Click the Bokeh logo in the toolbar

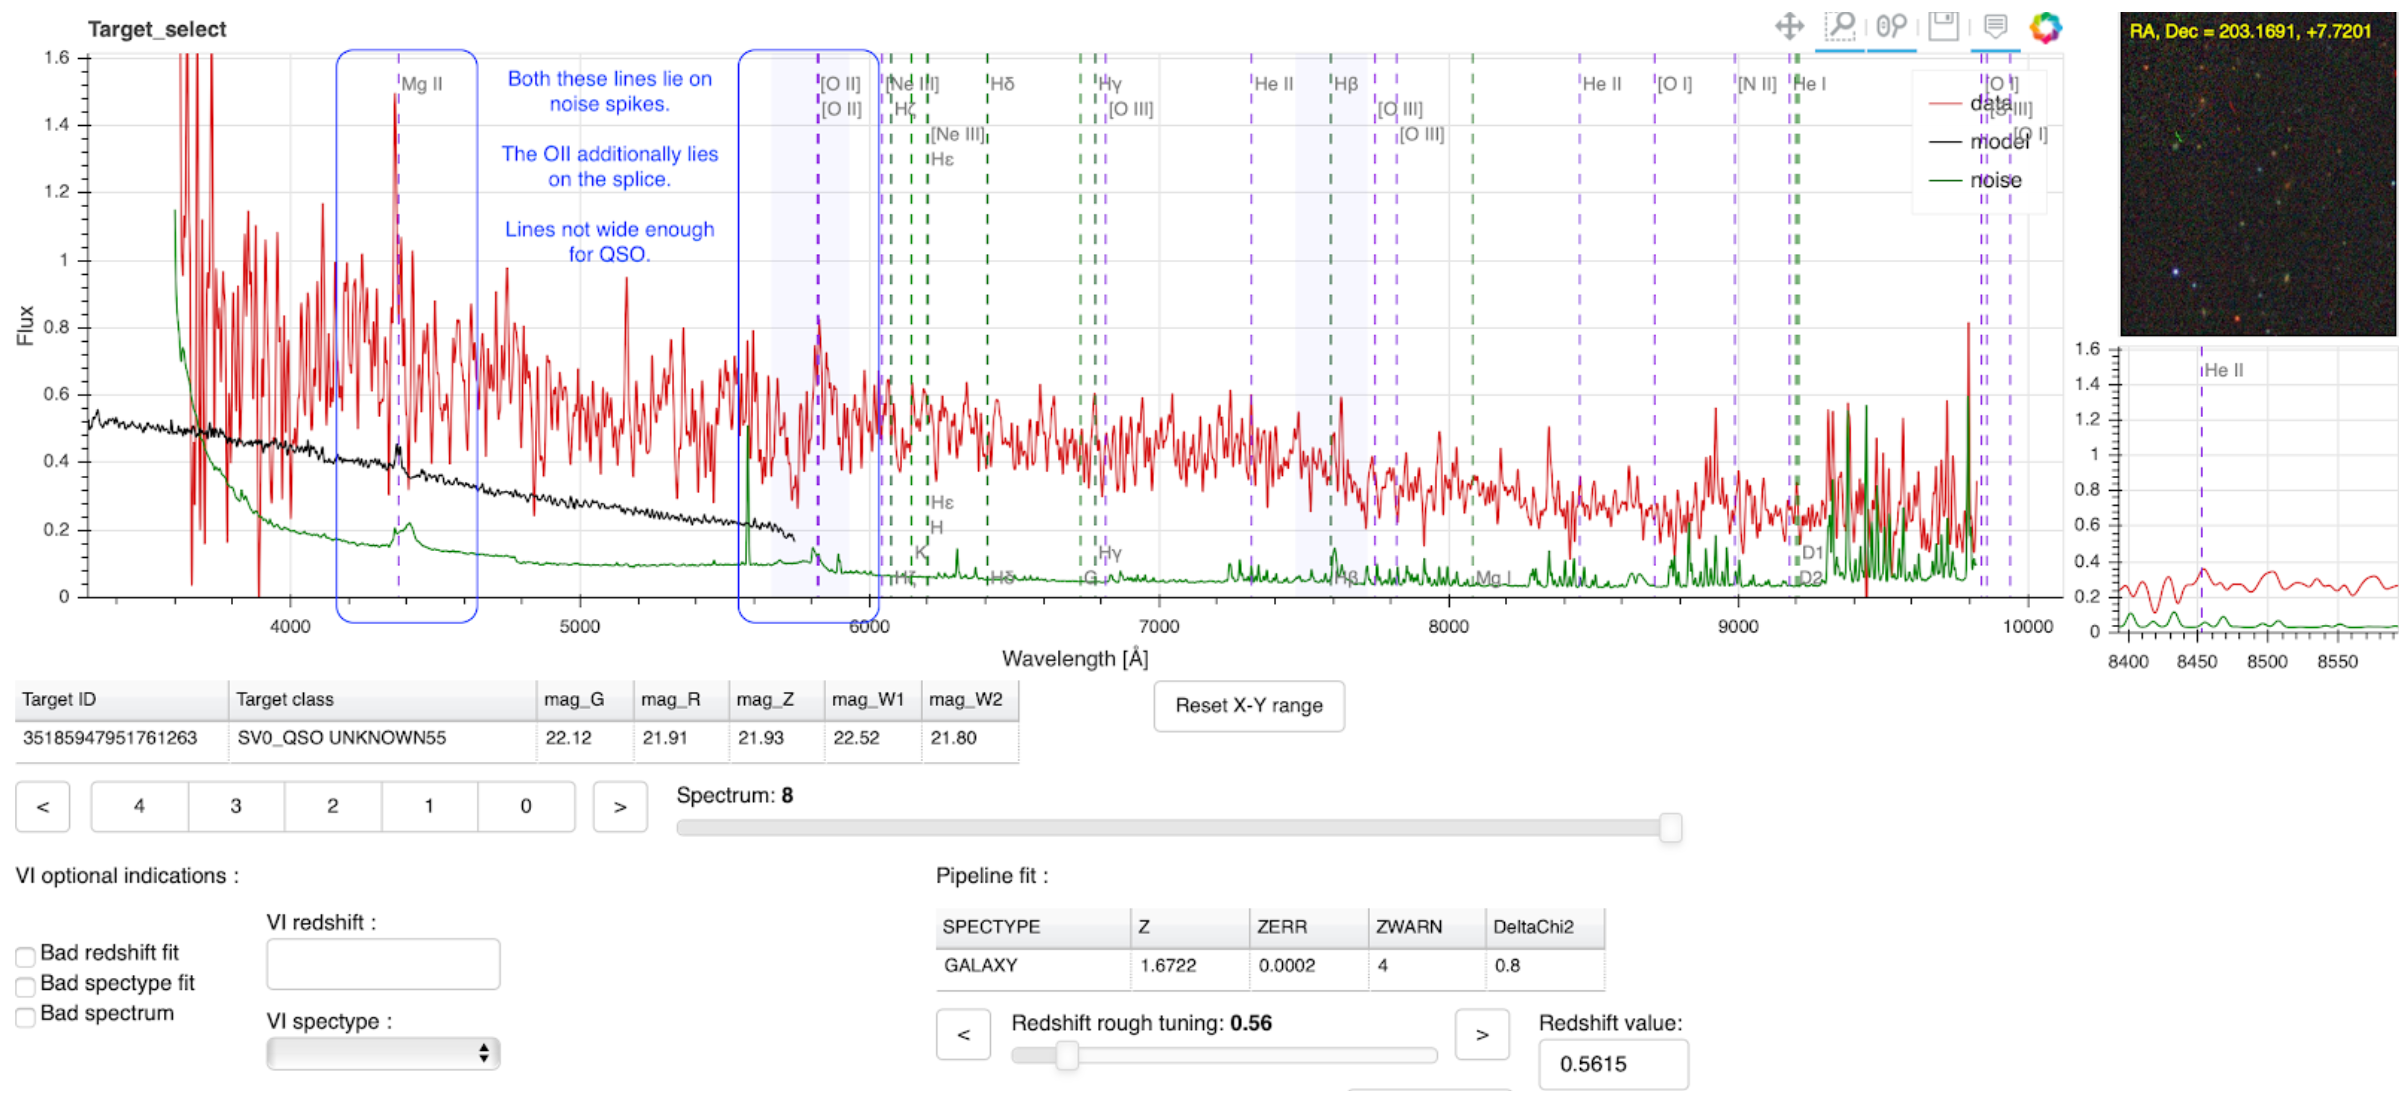point(2046,27)
